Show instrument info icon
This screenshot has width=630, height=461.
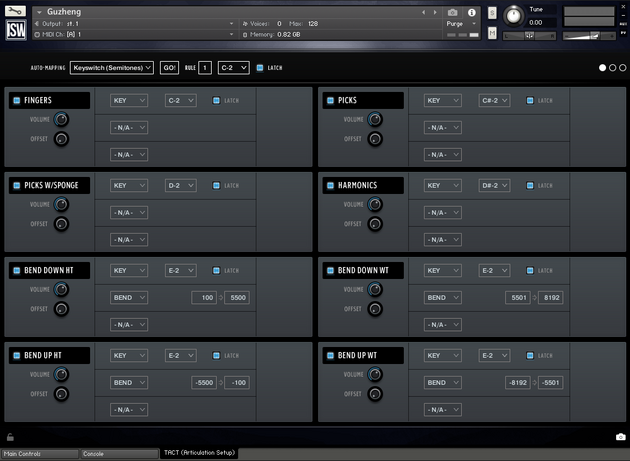pos(472,12)
